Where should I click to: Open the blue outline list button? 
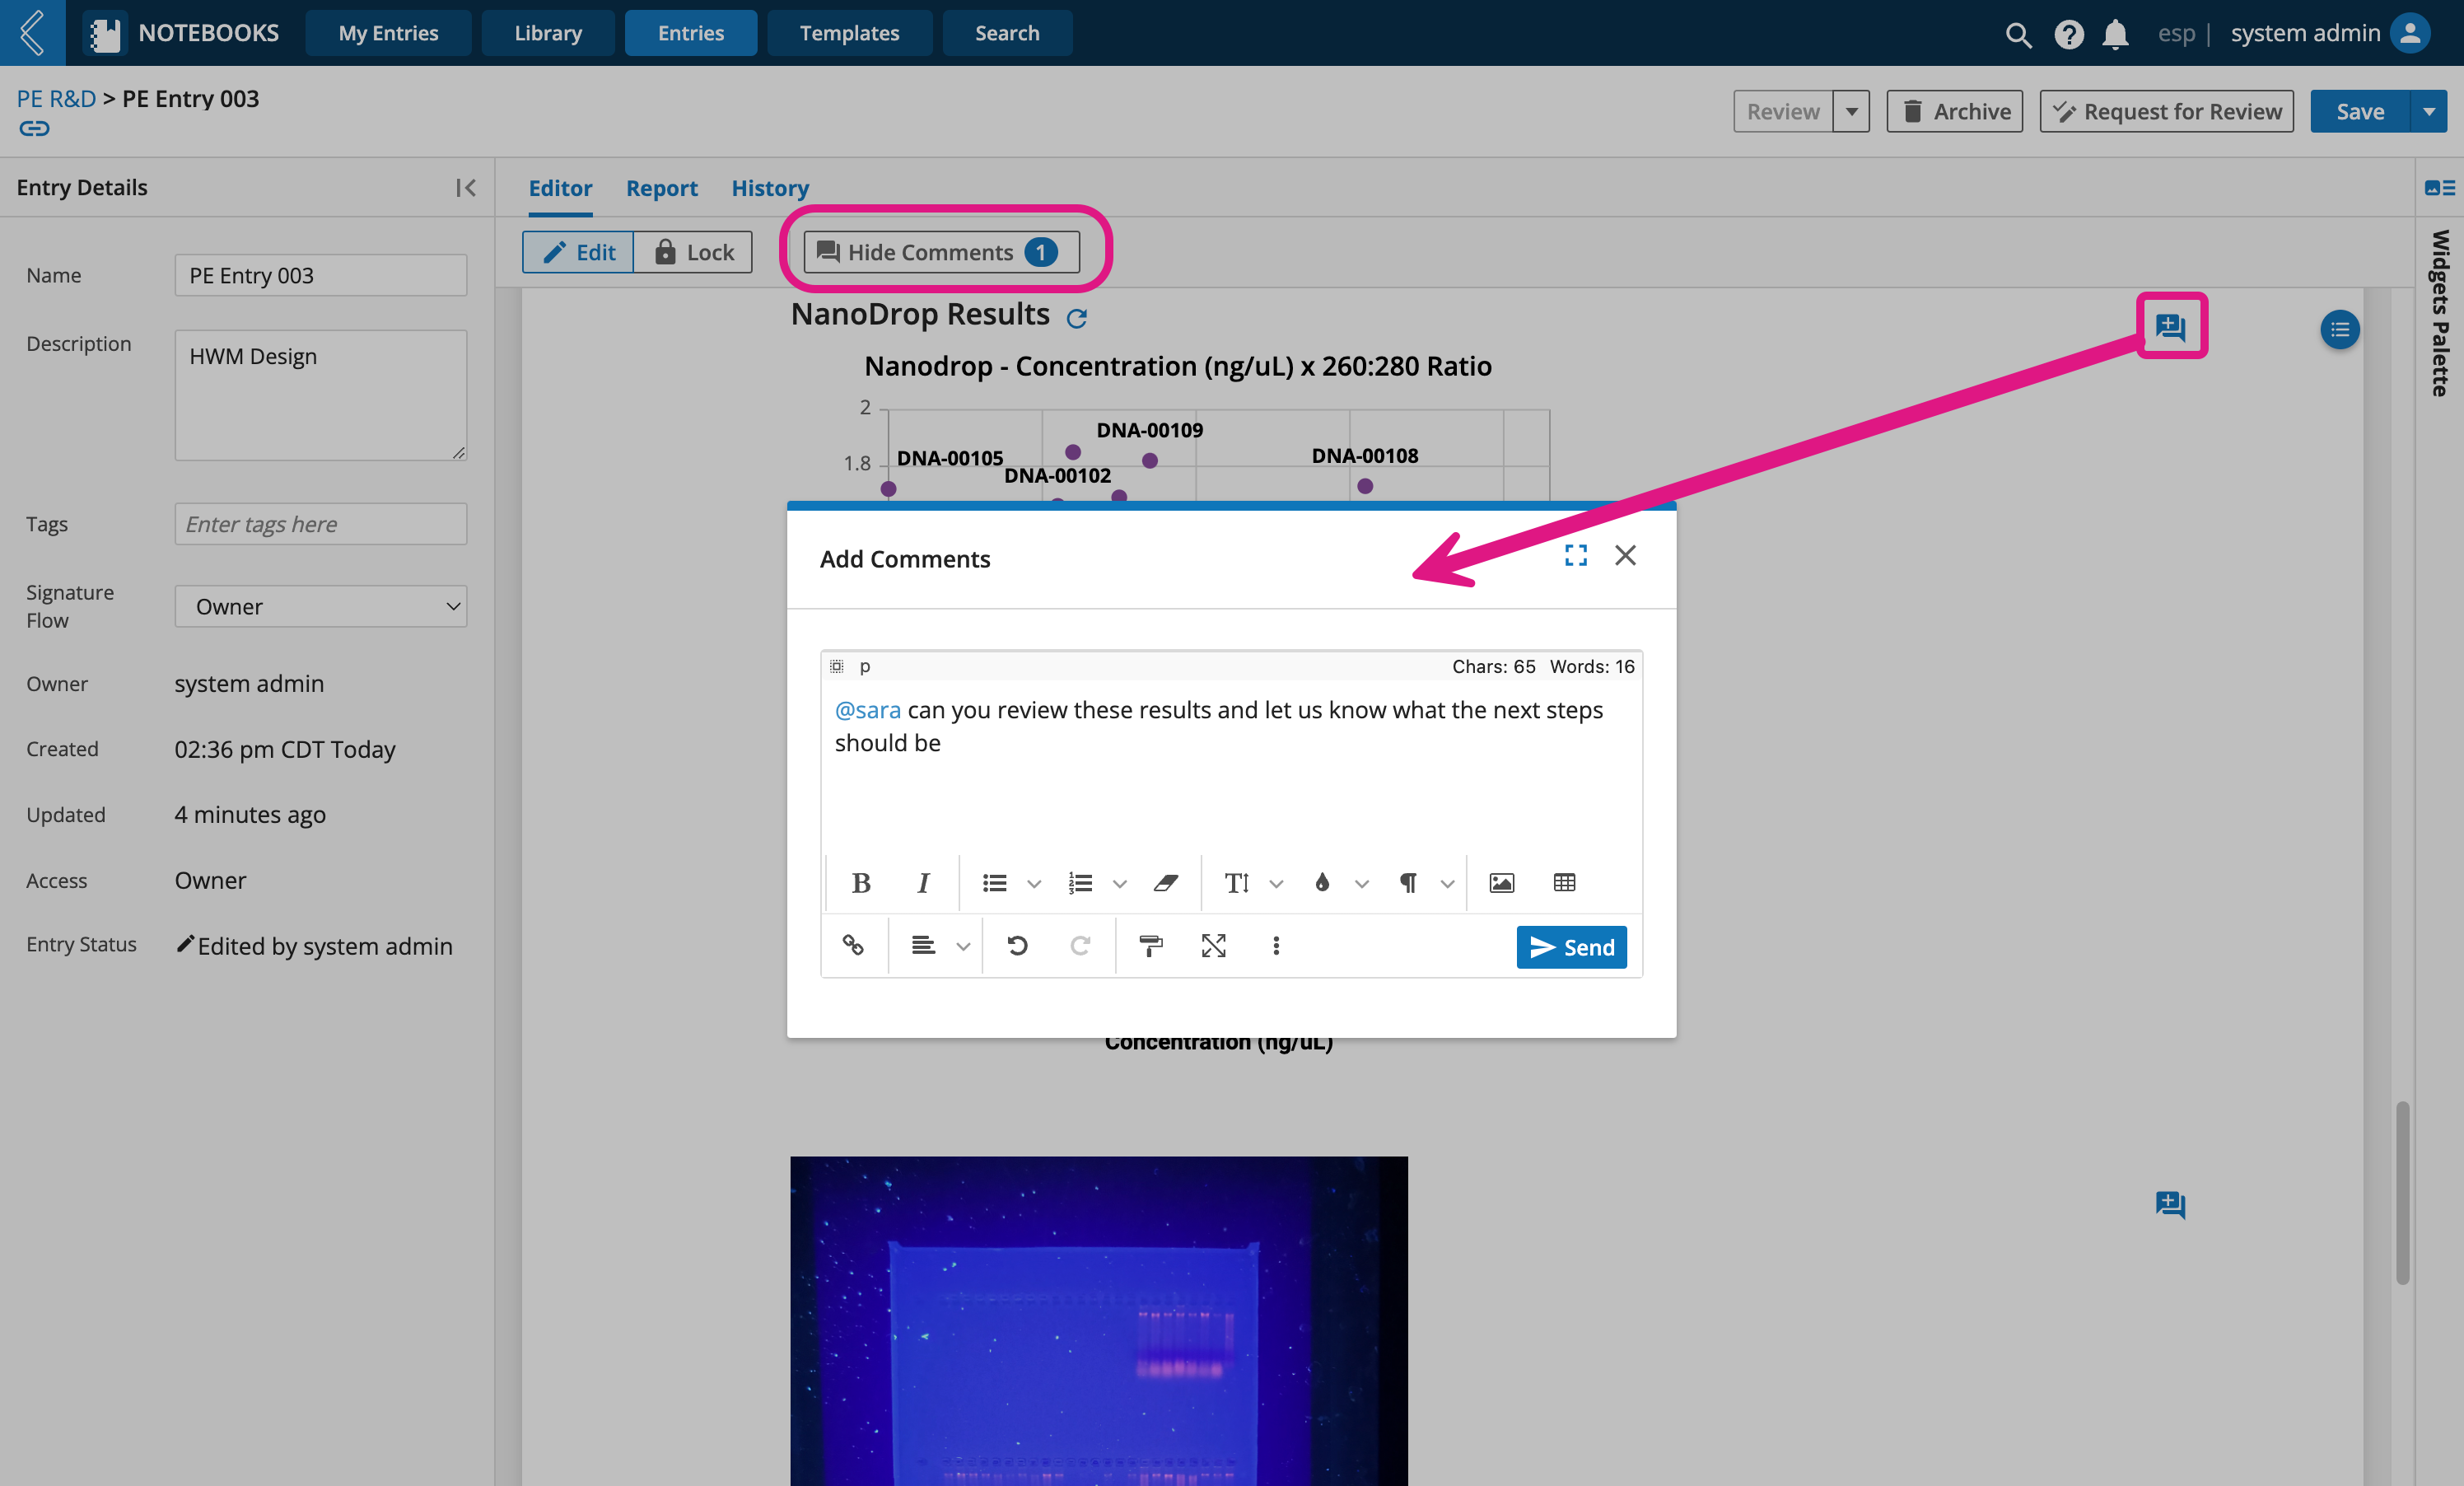tap(2339, 329)
